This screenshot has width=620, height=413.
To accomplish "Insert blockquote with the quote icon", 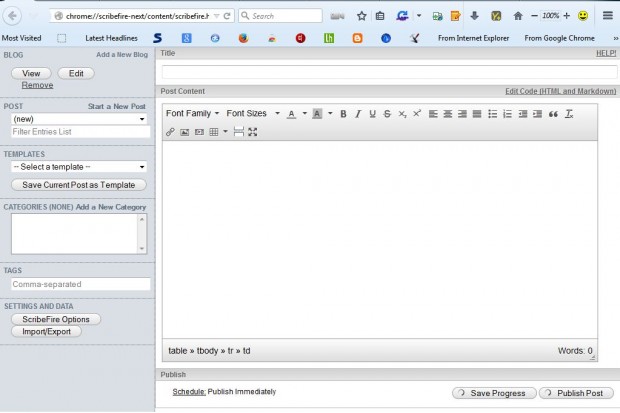I will [x=553, y=114].
